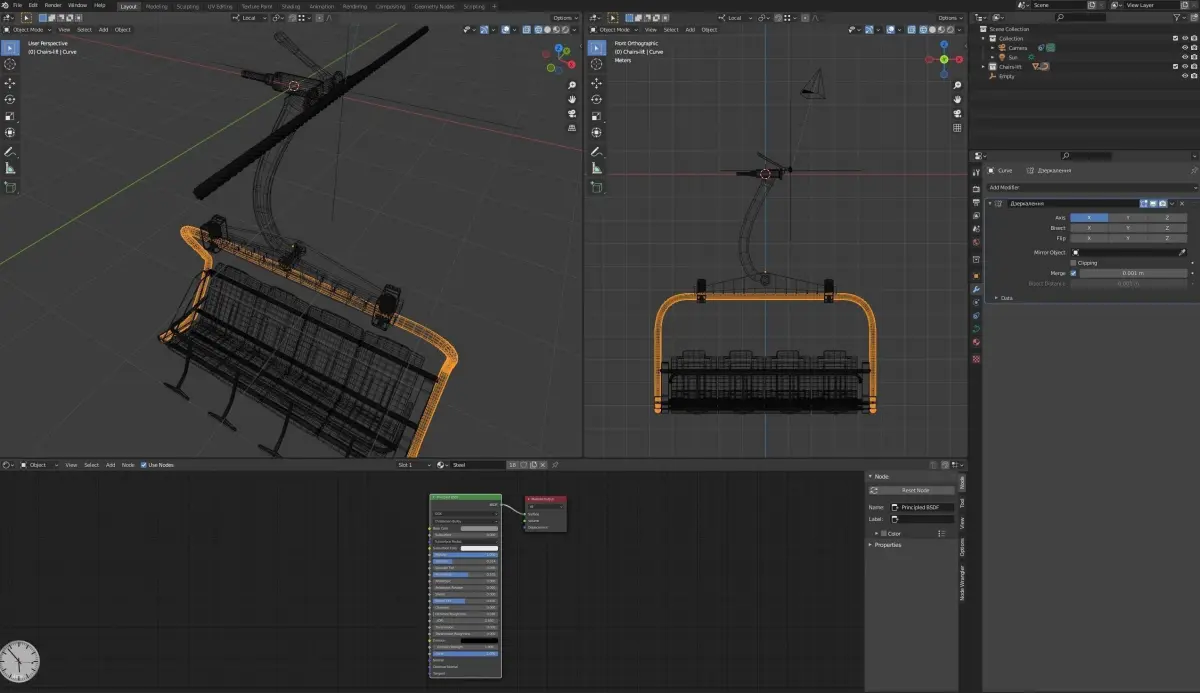This screenshot has height=693, width=1200.
Task: Uncheck the Use Nodes checkbox
Action: (144, 465)
